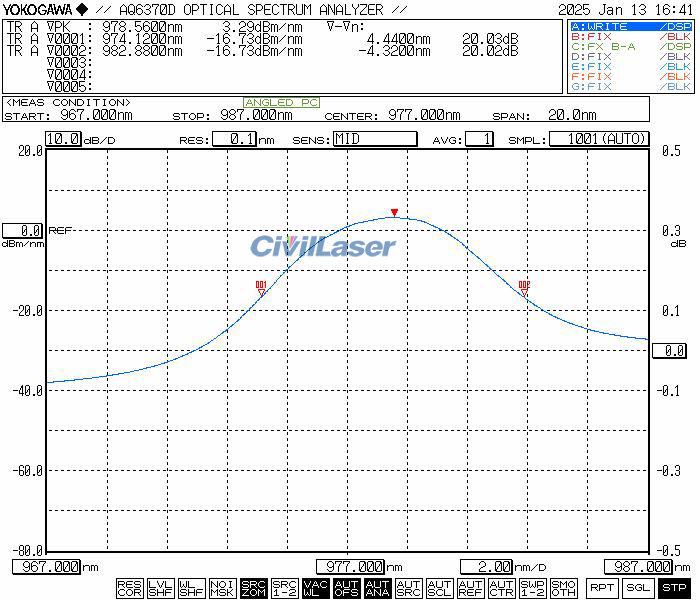The width and height of the screenshot is (700, 600).
Task: Click the SPAN 20.0nm value
Action: pos(572,115)
